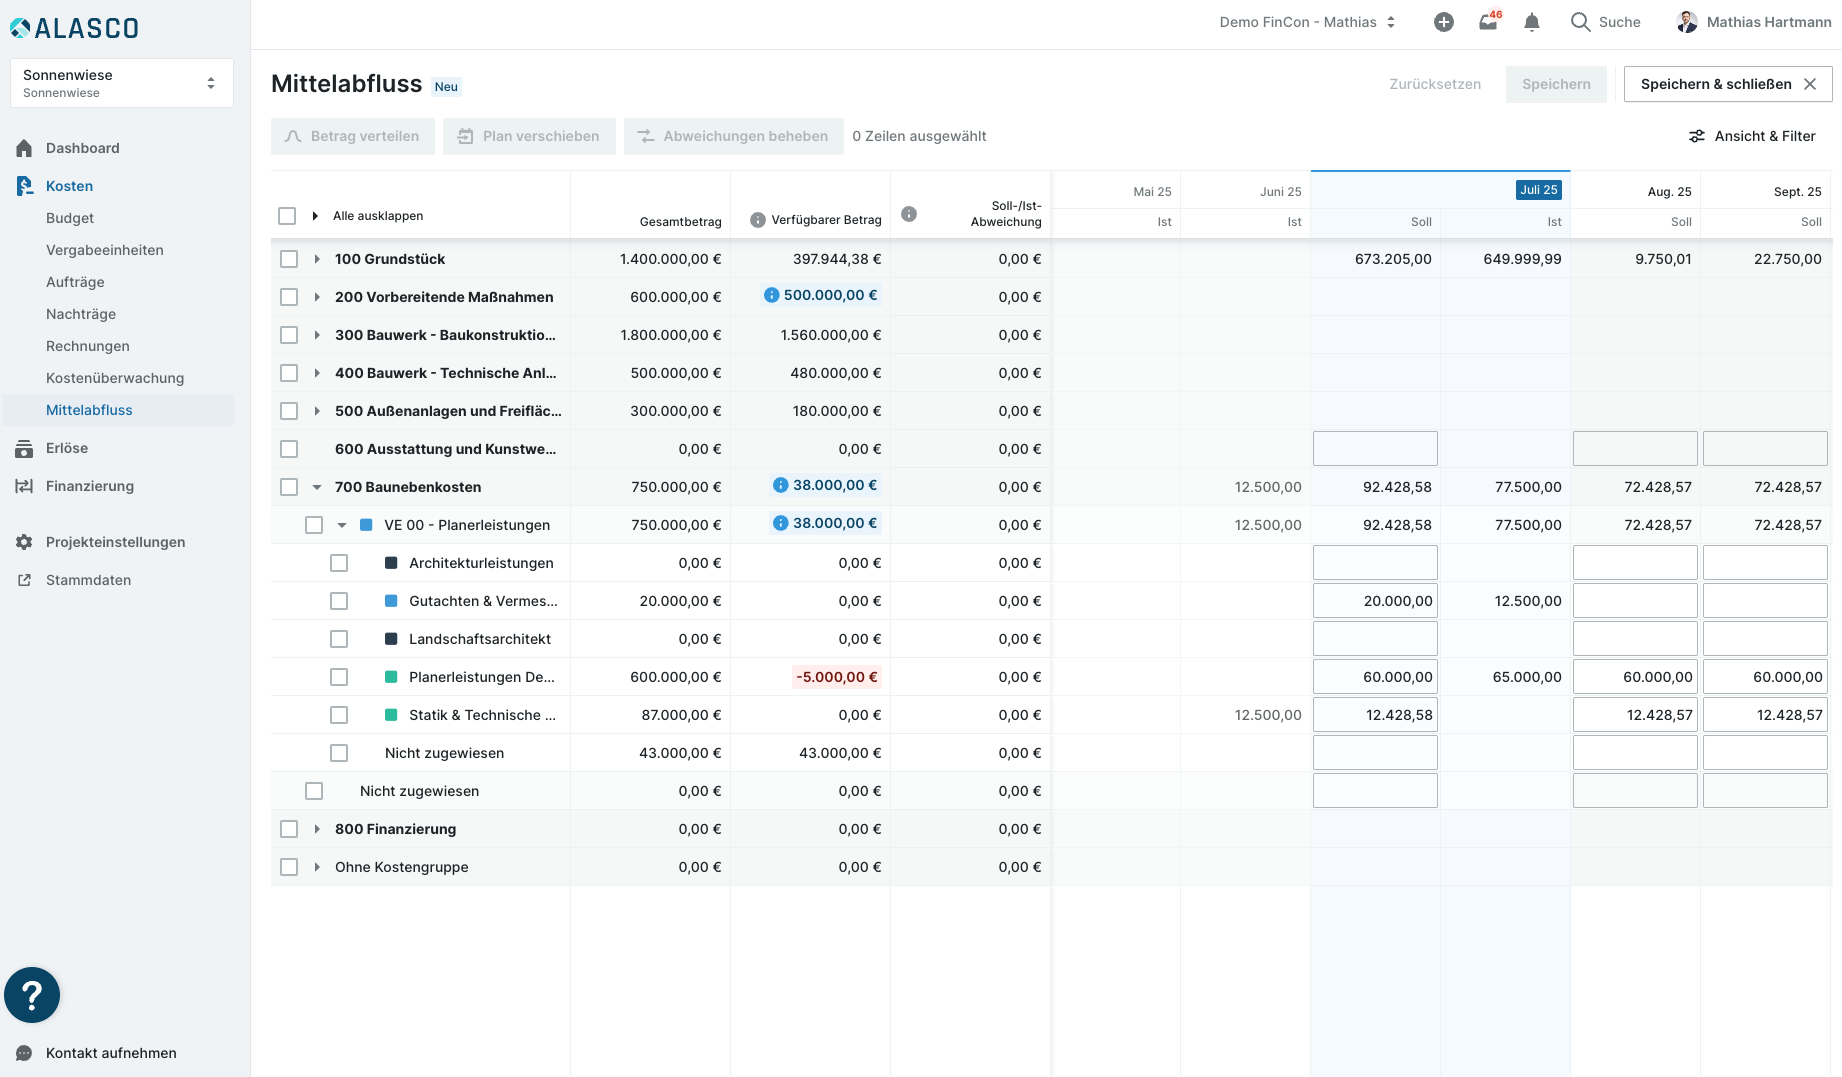This screenshot has height=1077, width=1842.
Task: Collapse the 700 Baunebenkosten group
Action: click(x=317, y=487)
